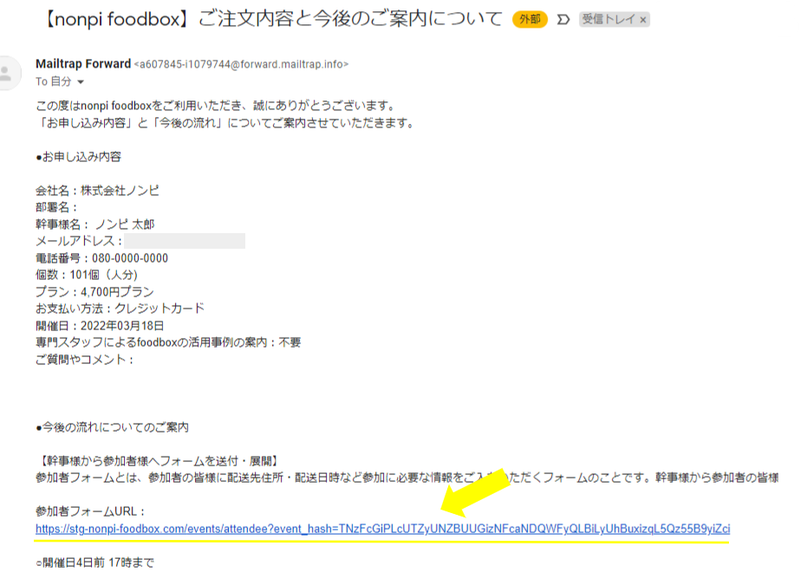This screenshot has height=572, width=800.
Task: Click the 外部 external sender badge
Action: (530, 19)
